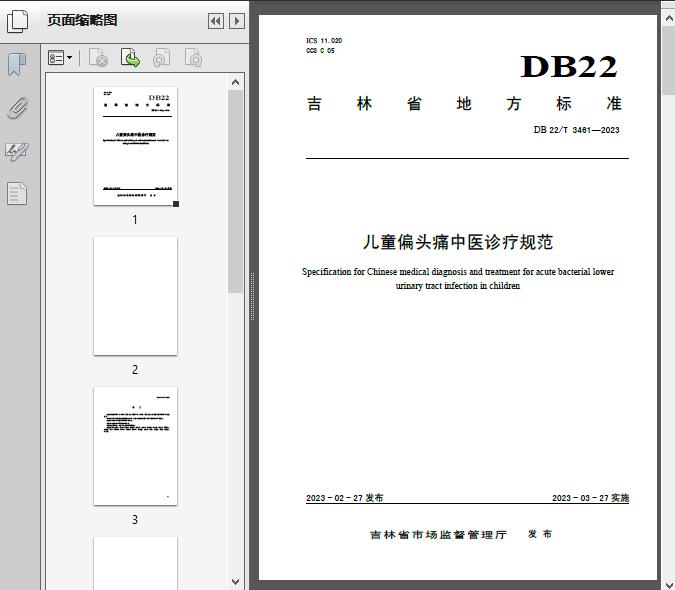The width and height of the screenshot is (675, 590).
Task: Click the rotate pages counterclockwise icon
Action: (x=161, y=58)
